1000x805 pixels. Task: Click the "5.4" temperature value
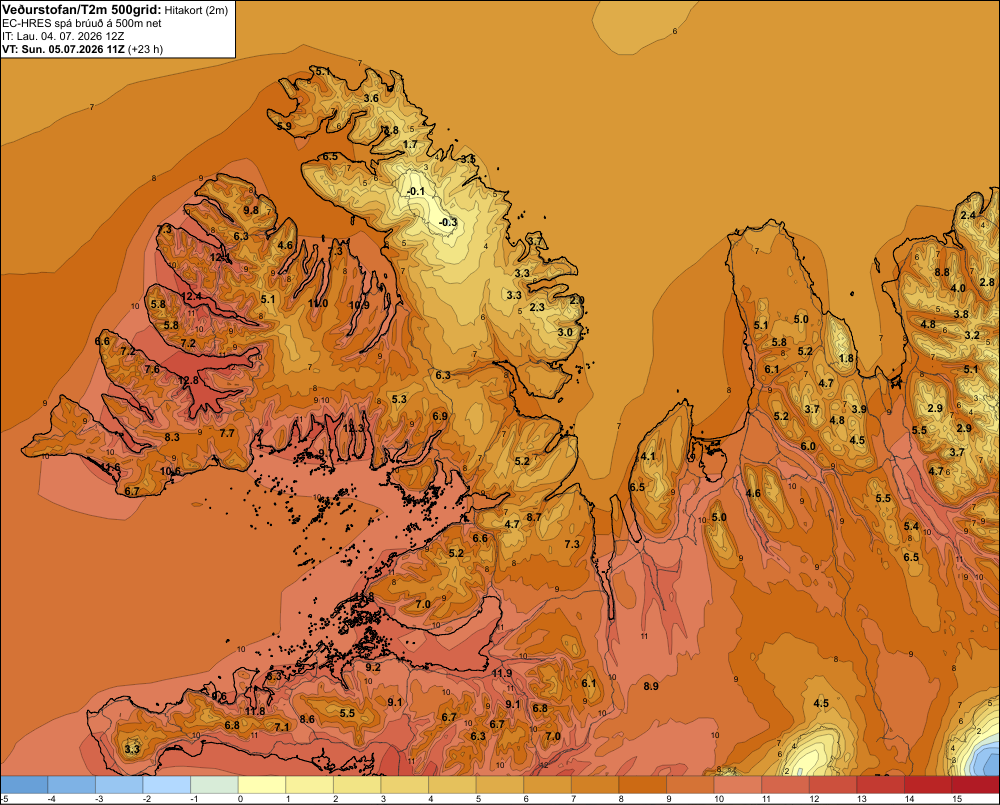(911, 526)
